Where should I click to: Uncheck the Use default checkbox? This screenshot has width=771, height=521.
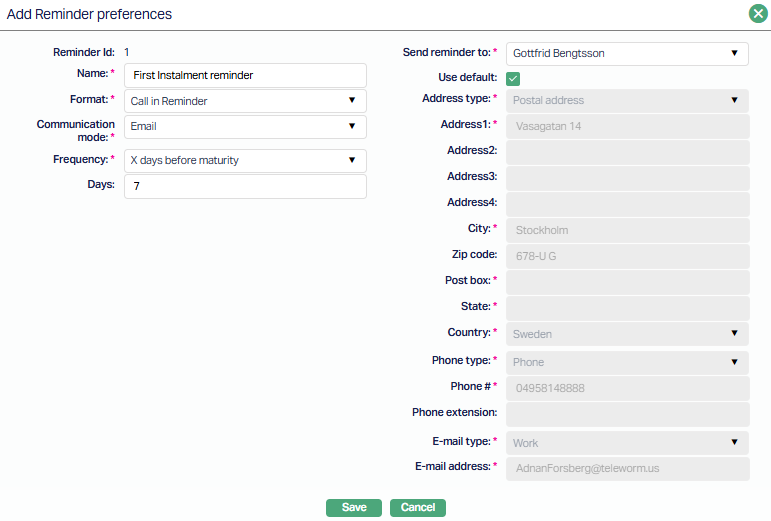click(513, 78)
